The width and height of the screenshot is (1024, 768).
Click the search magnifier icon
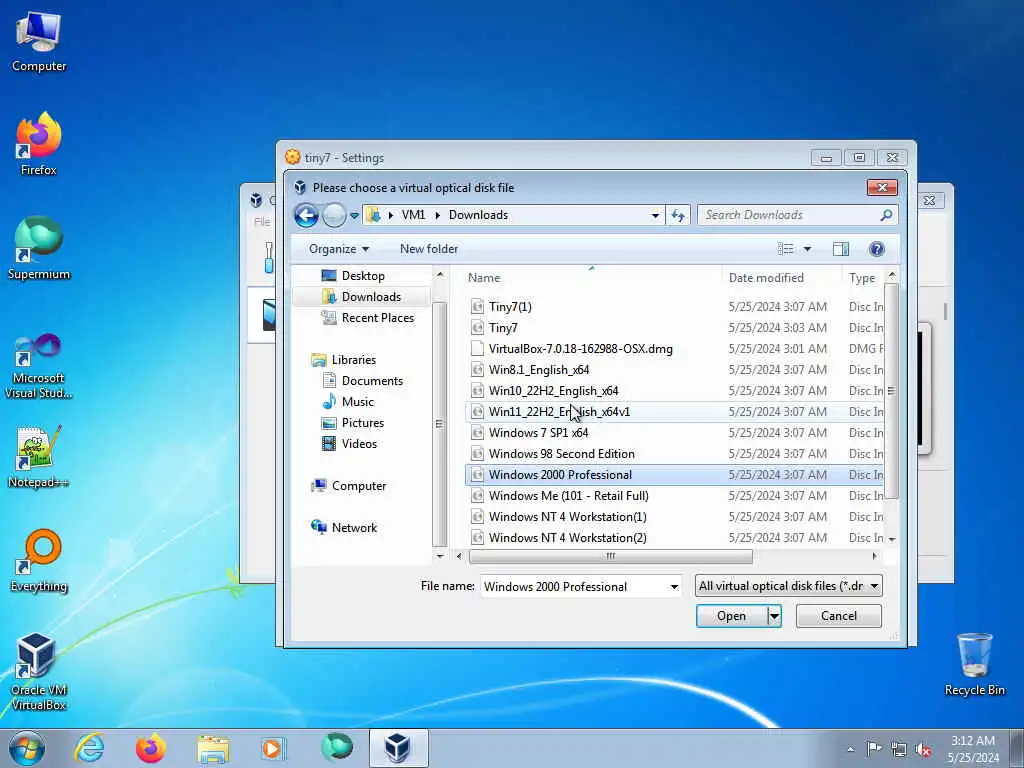886,215
